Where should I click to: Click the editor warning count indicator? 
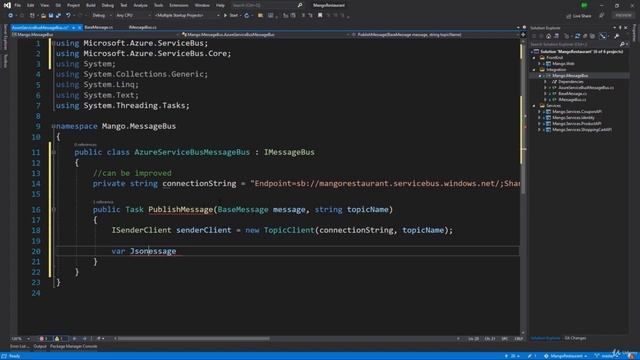click(58, 338)
